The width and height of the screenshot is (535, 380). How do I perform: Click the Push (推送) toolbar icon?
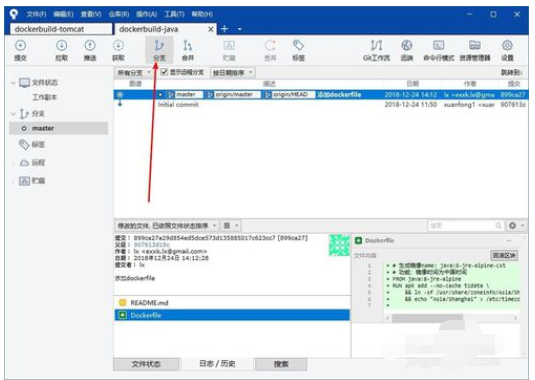pos(90,45)
